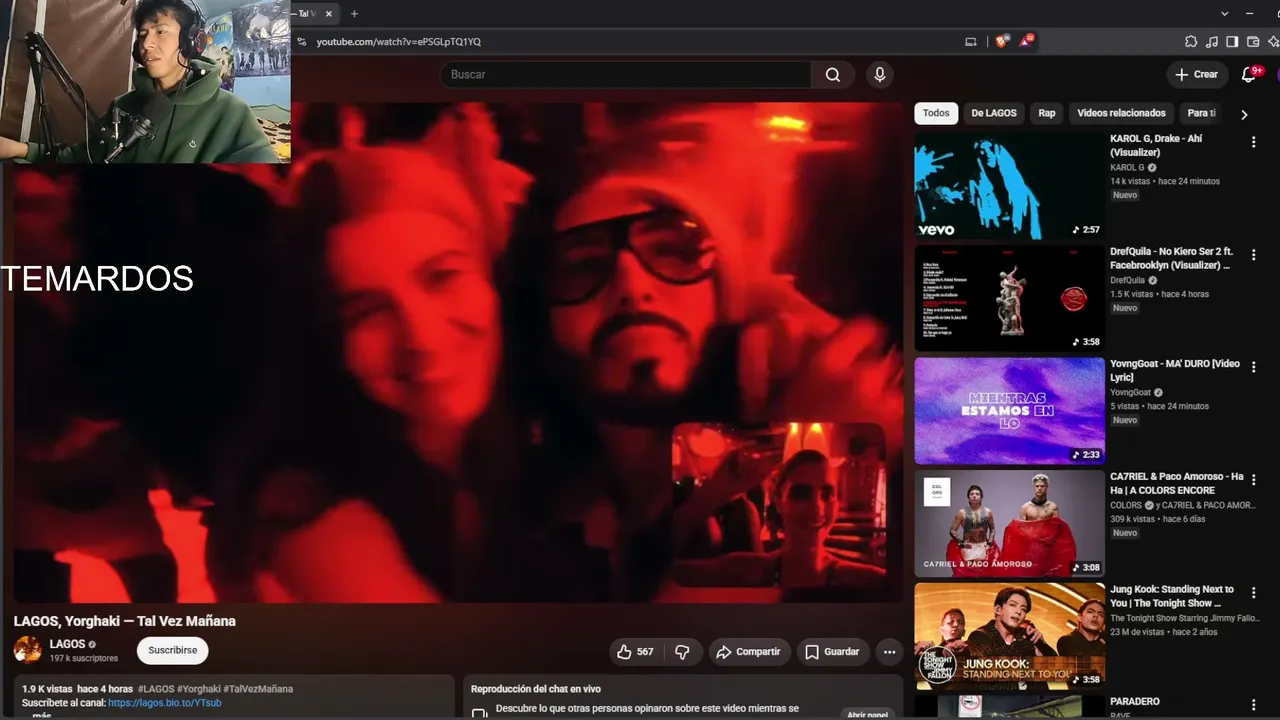The height and width of the screenshot is (720, 1280).
Task: Click 'The Tonight Show Starring Jimmy Fallon' channel name
Action: (x=1185, y=619)
